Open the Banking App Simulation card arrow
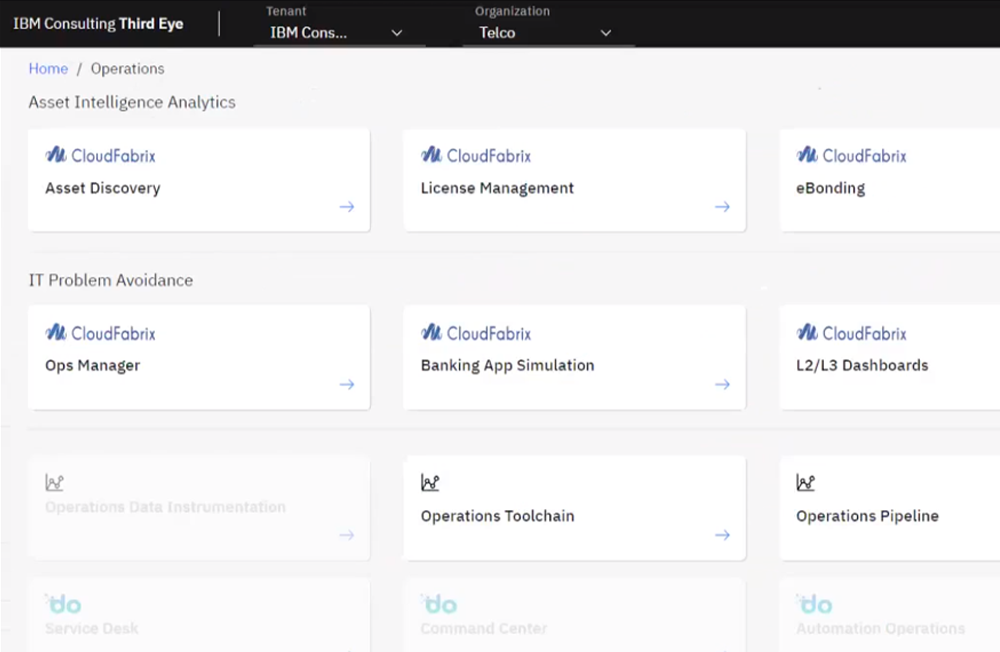1000x652 pixels. tap(722, 384)
